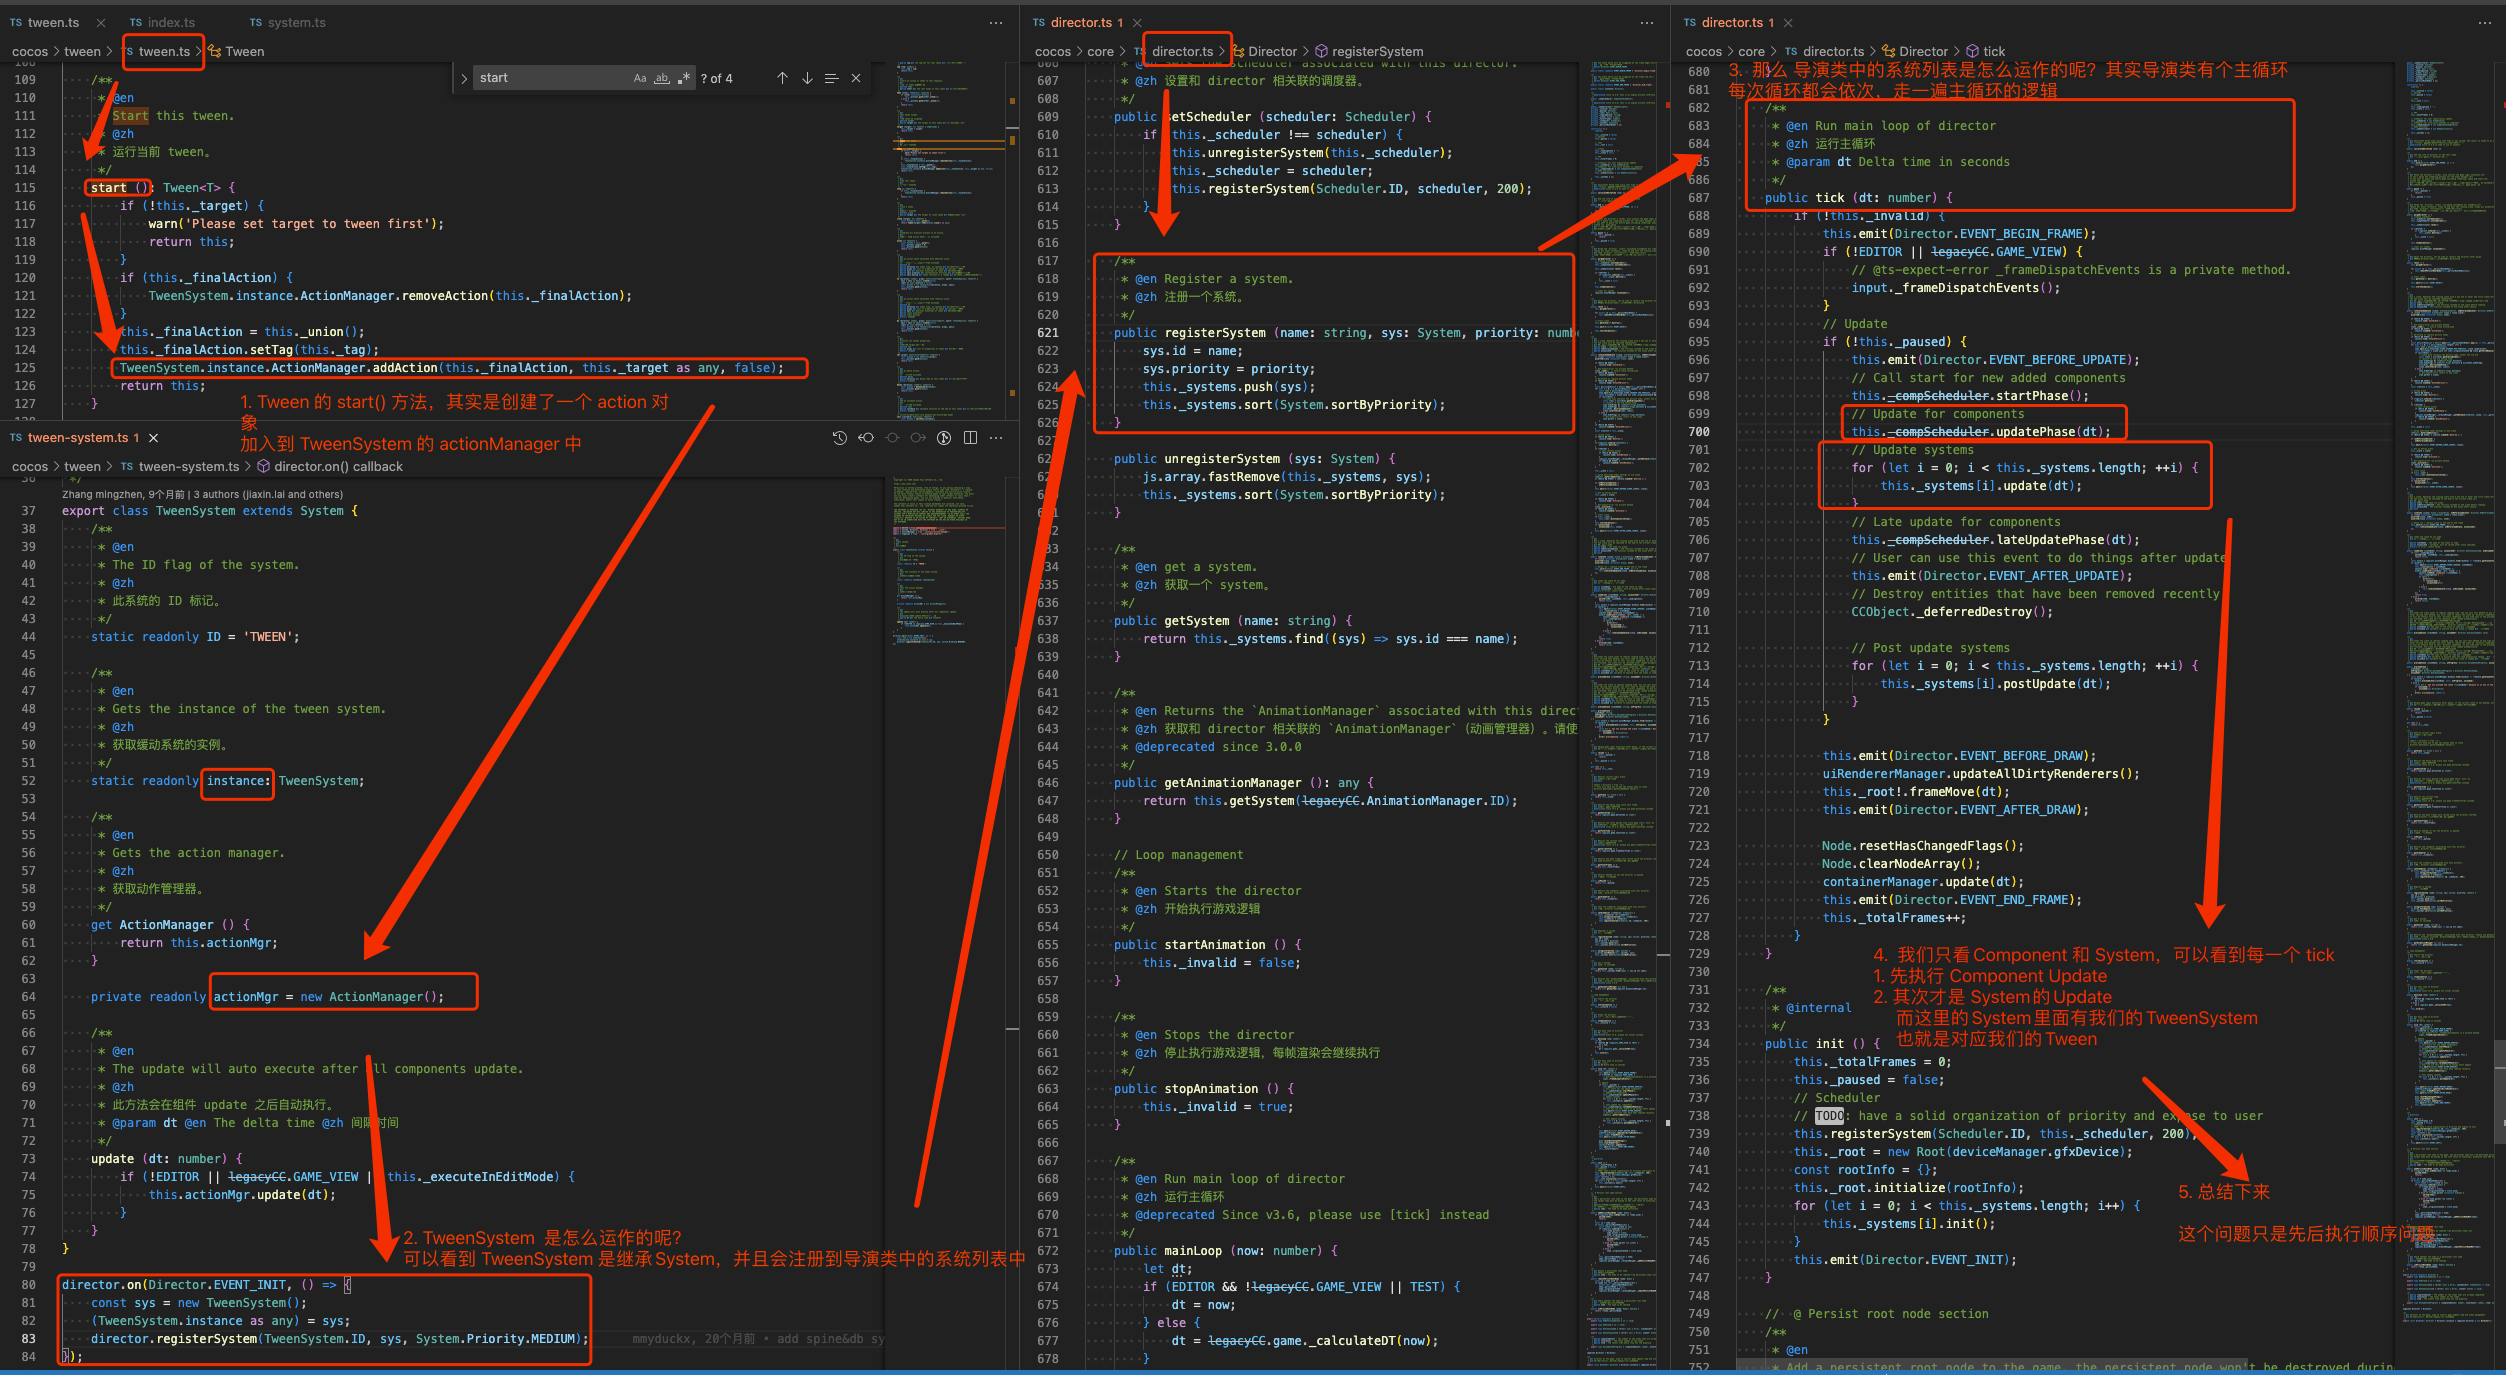This screenshot has height=1375, width=2506.
Task: Toggle Match Whole Word in find widget
Action: (x=662, y=78)
